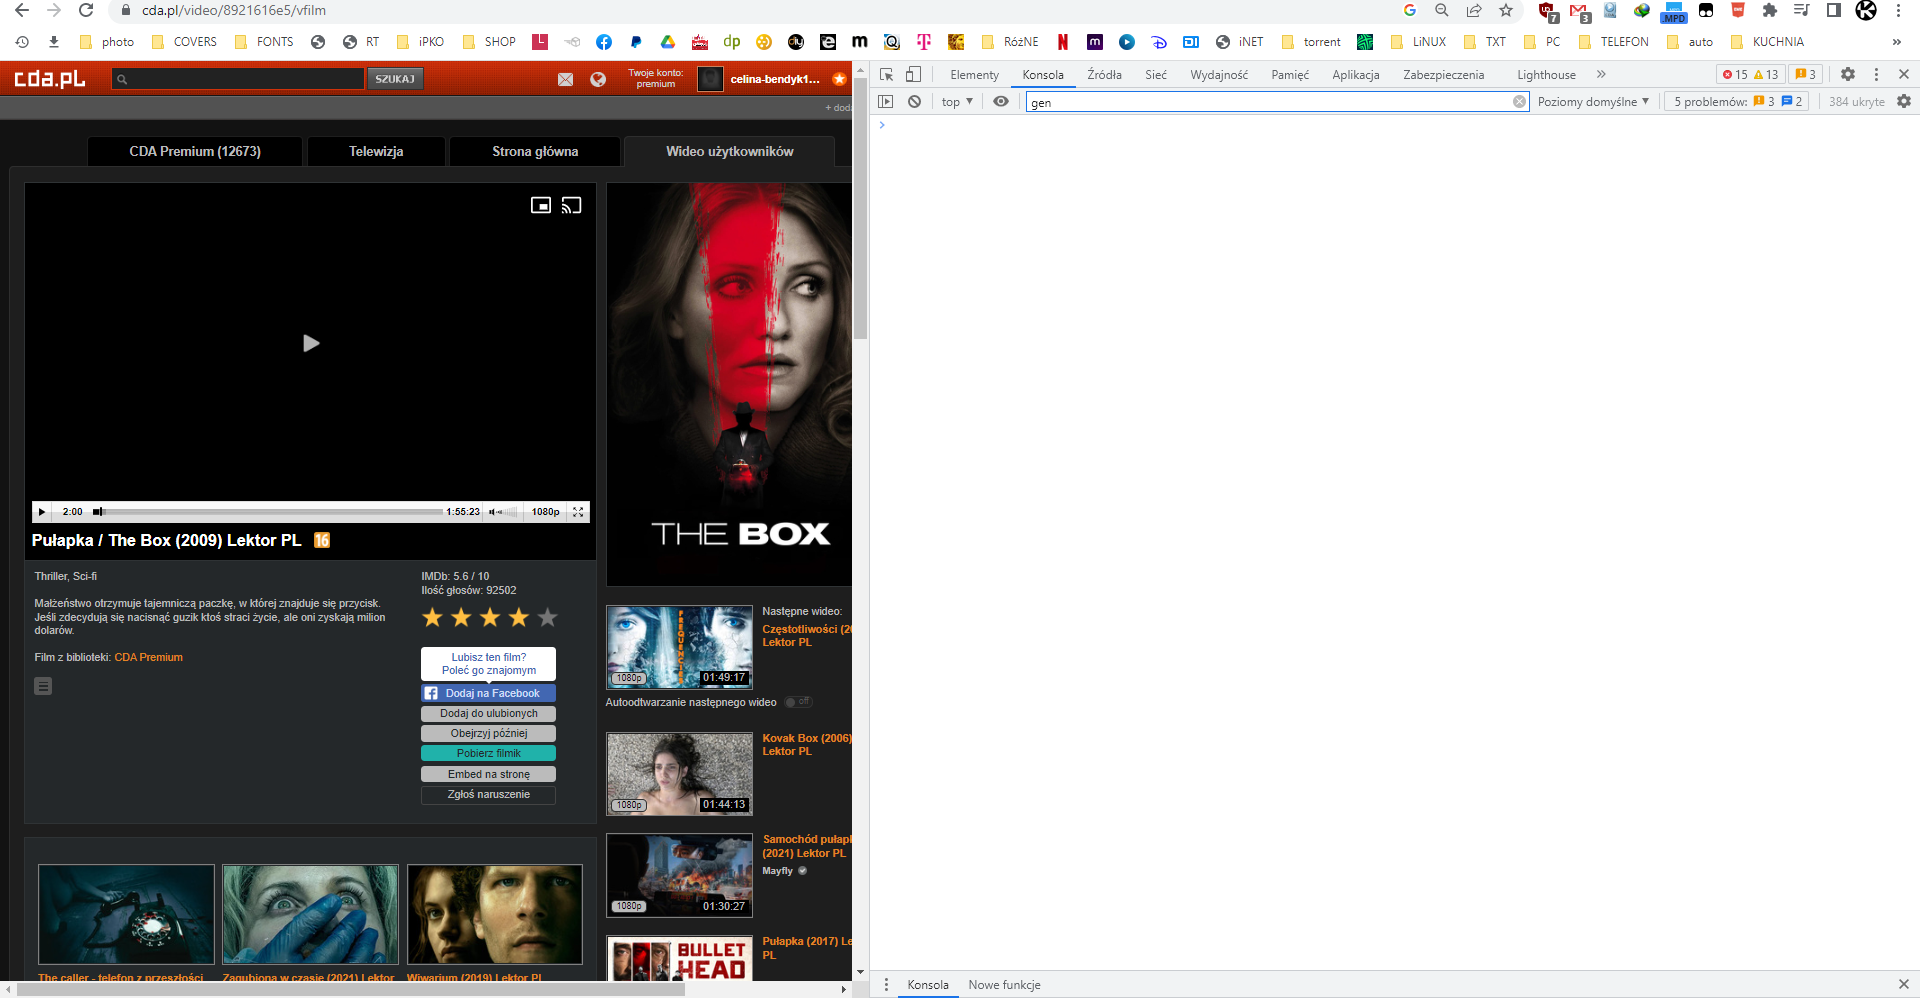Screen dimensions: 1920x998
Task: Open the KUCHNIA bookmarks folder
Action: [x=1767, y=42]
